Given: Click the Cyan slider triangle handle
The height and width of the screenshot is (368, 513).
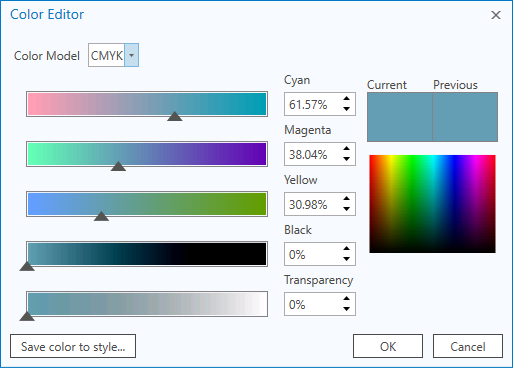Looking at the screenshot, I should (x=174, y=116).
